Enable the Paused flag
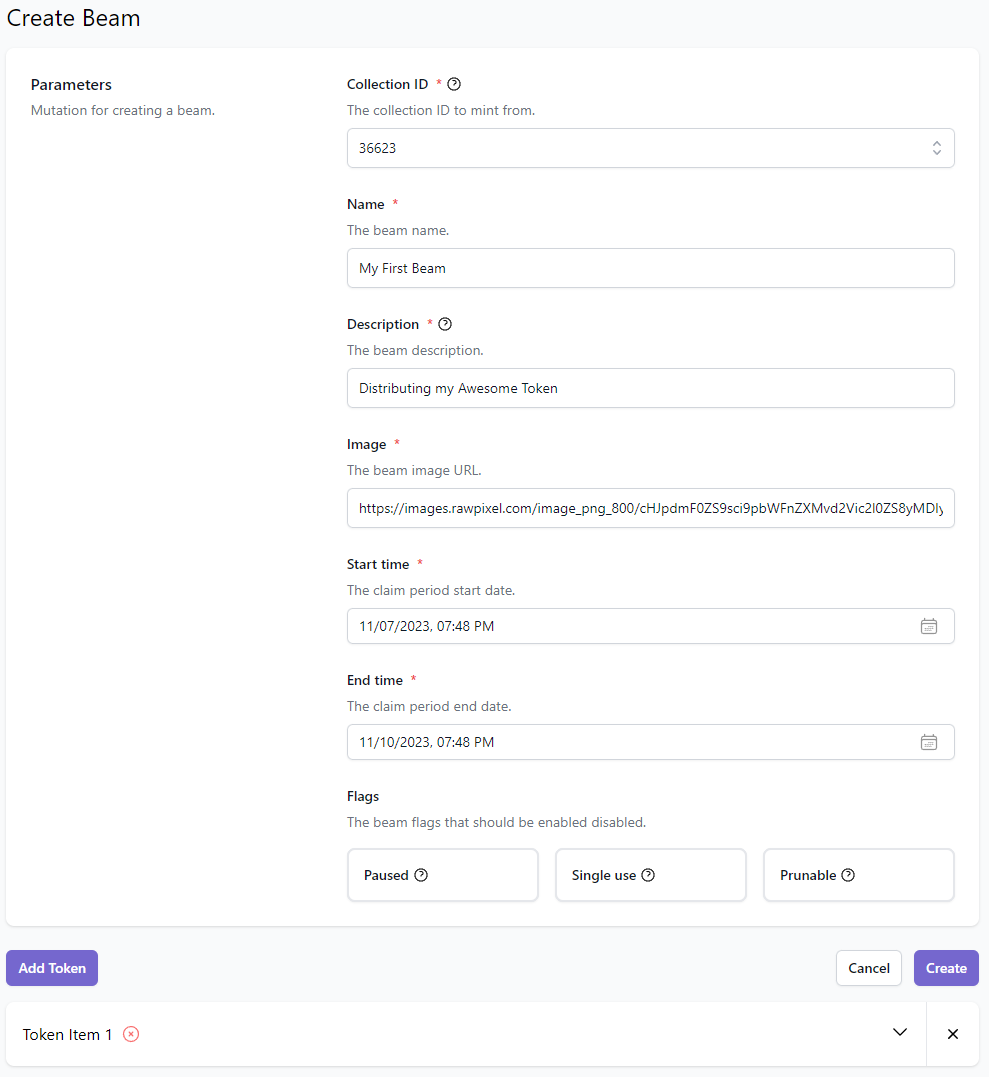 tap(443, 875)
